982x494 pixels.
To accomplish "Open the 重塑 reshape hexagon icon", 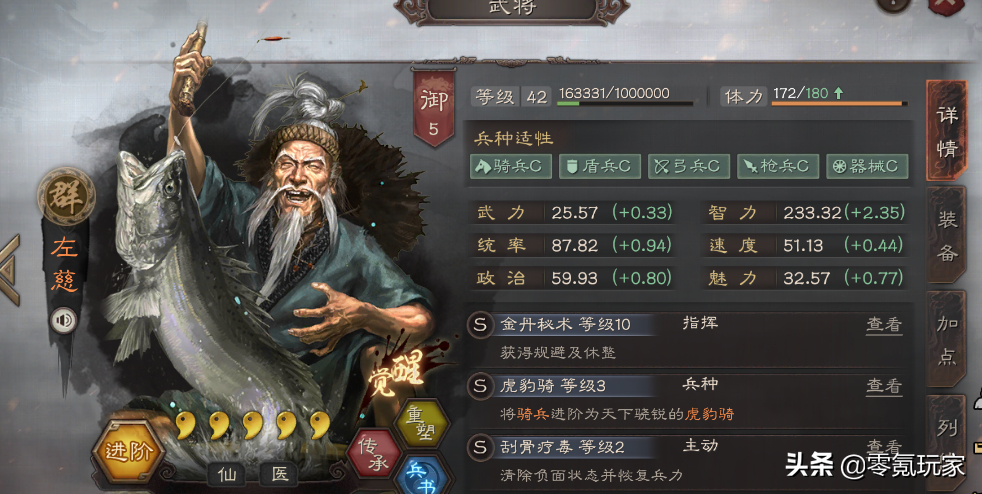I will (x=423, y=423).
